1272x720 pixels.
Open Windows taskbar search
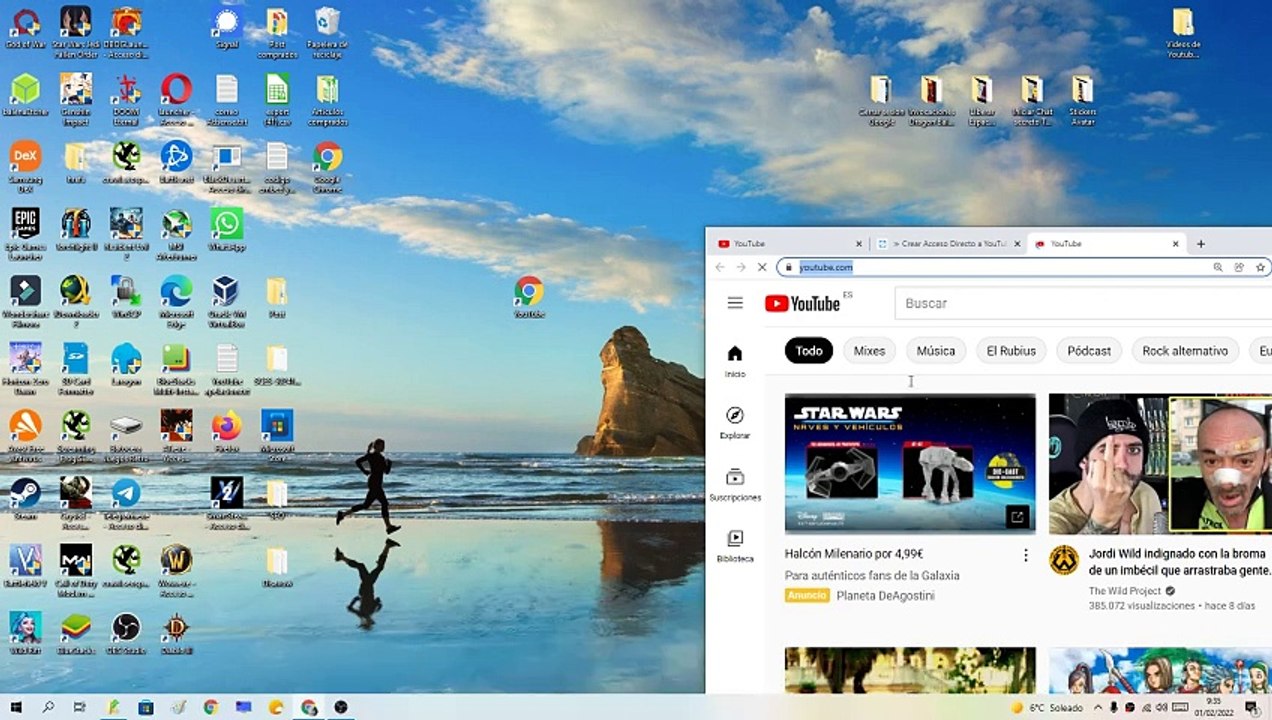click(x=48, y=707)
